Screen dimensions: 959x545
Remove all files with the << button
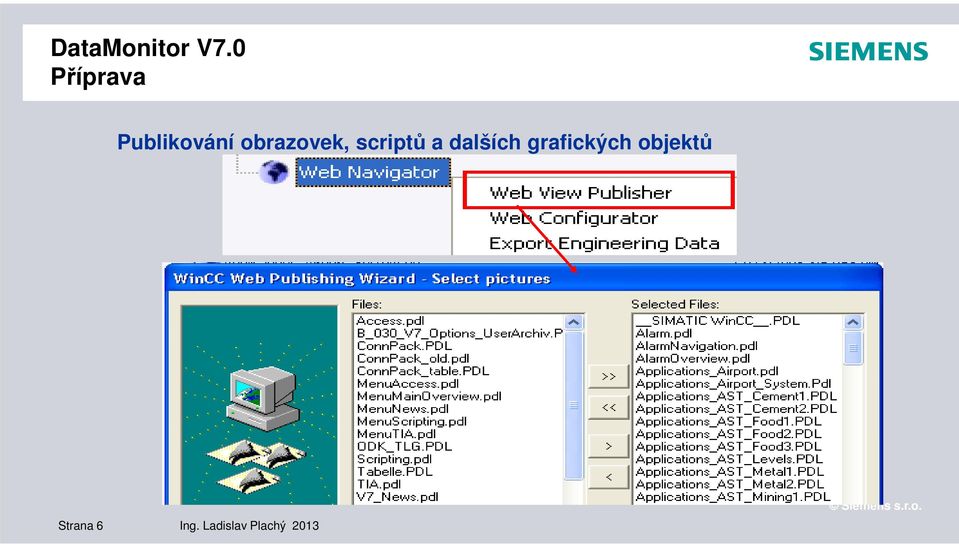pos(609,407)
